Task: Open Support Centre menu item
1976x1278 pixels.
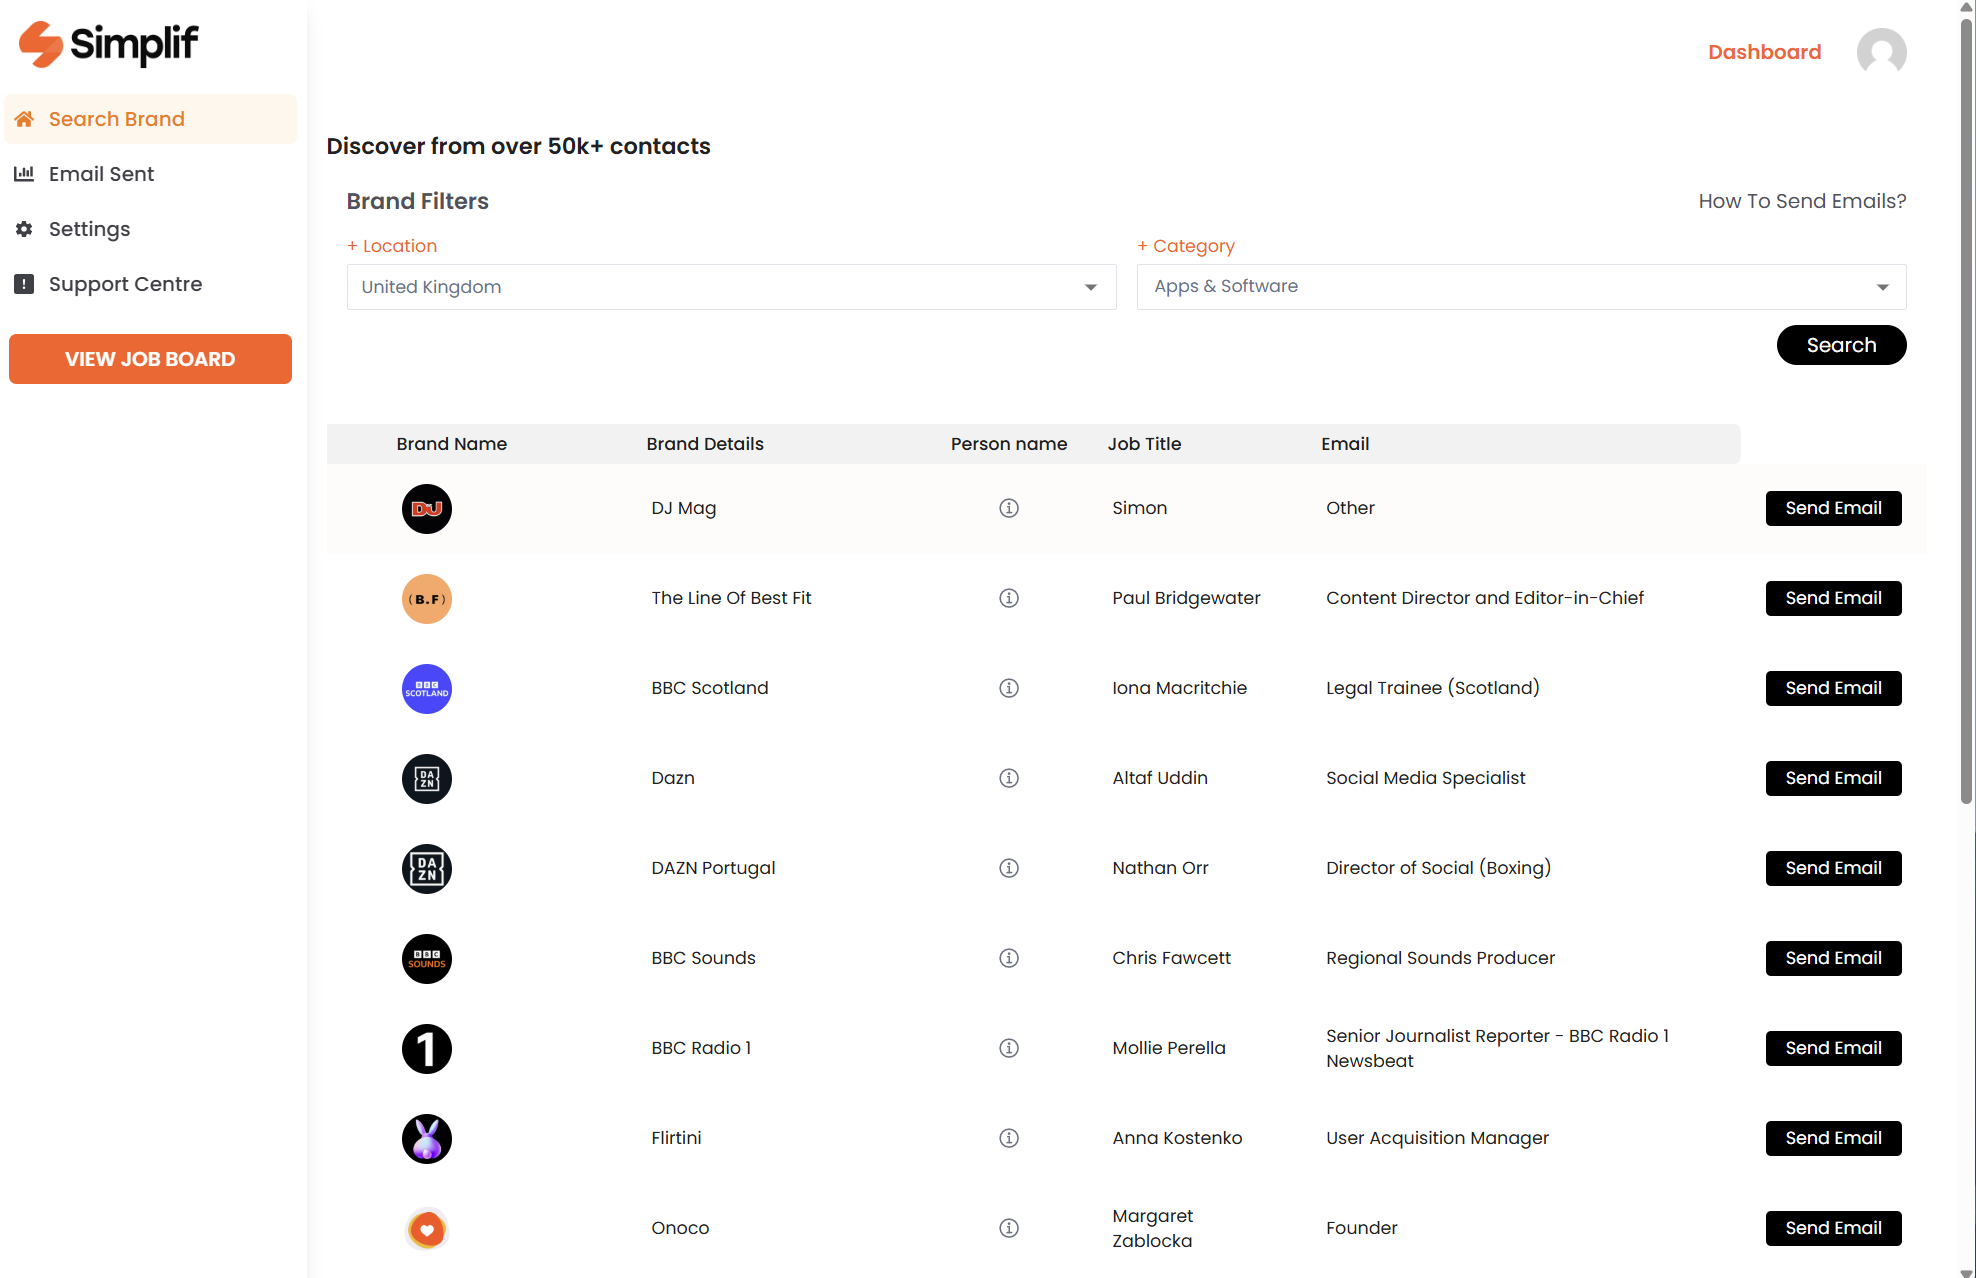Action: click(125, 284)
